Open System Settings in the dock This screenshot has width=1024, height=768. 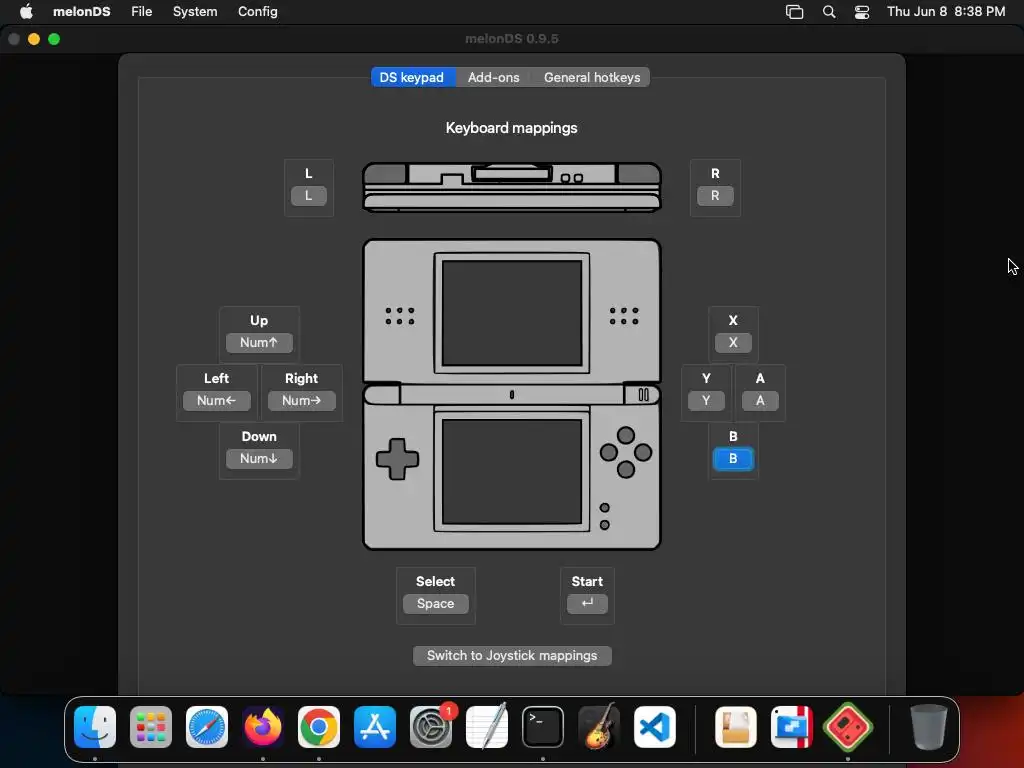(431, 727)
